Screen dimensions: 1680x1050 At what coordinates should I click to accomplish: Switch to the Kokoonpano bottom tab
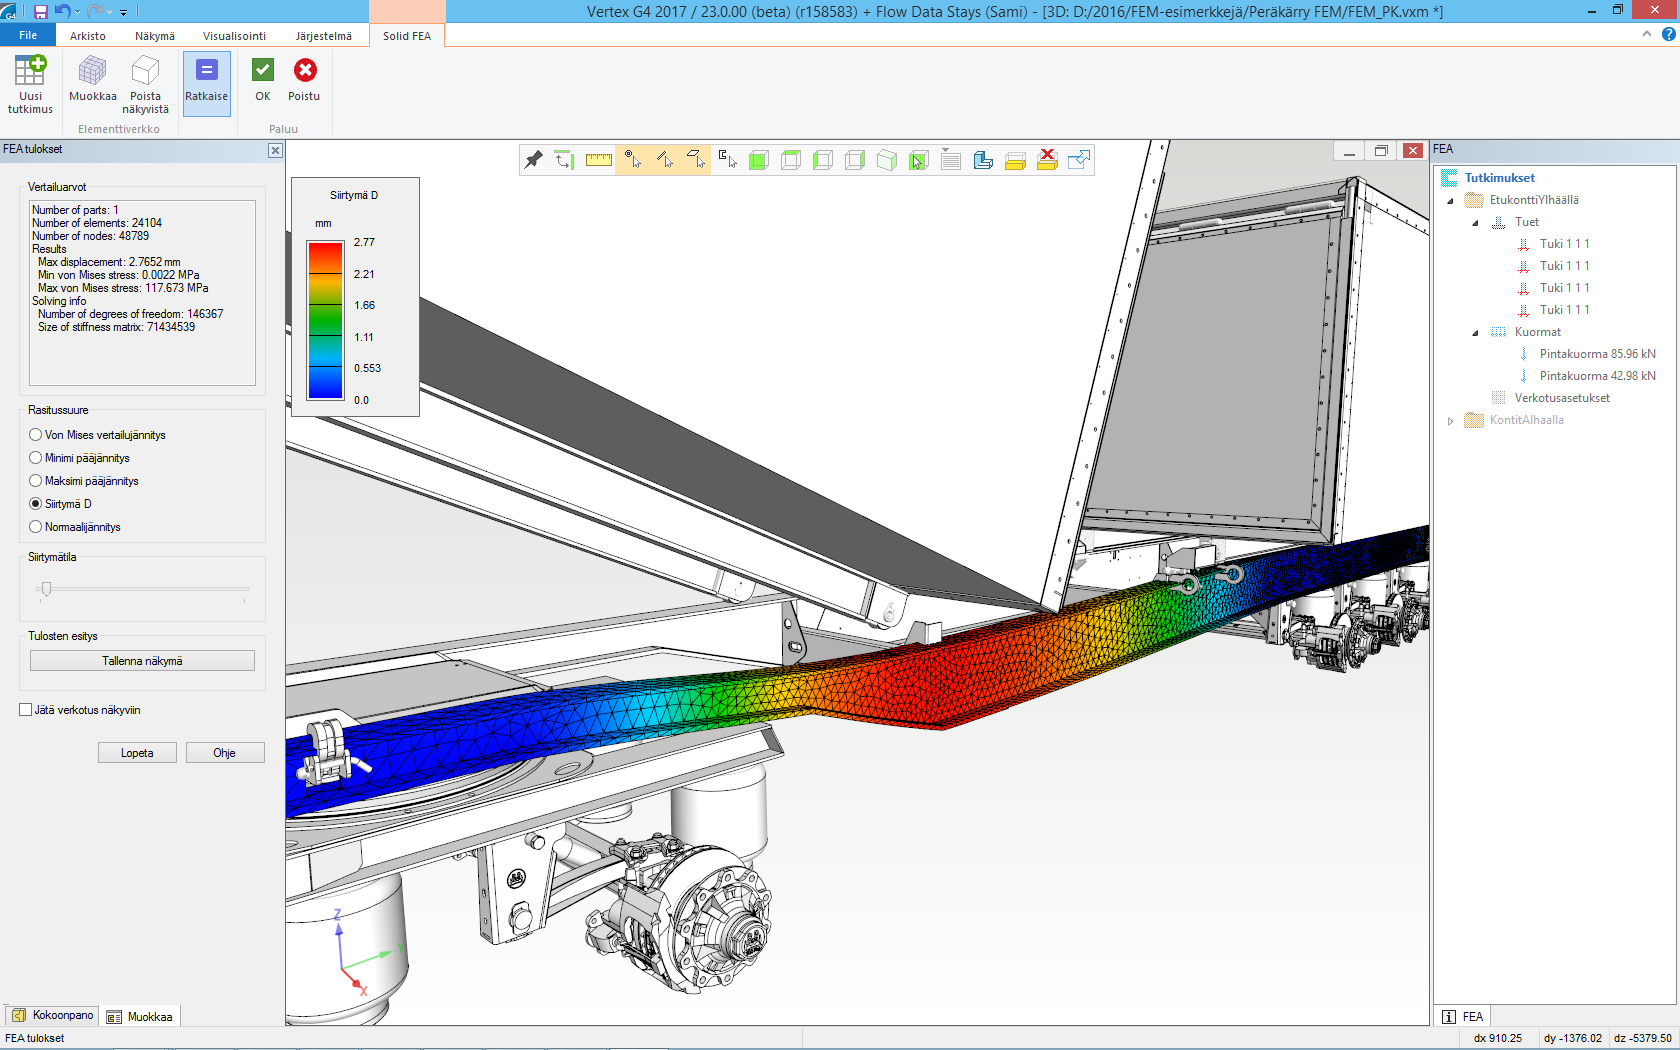pos(53,1016)
